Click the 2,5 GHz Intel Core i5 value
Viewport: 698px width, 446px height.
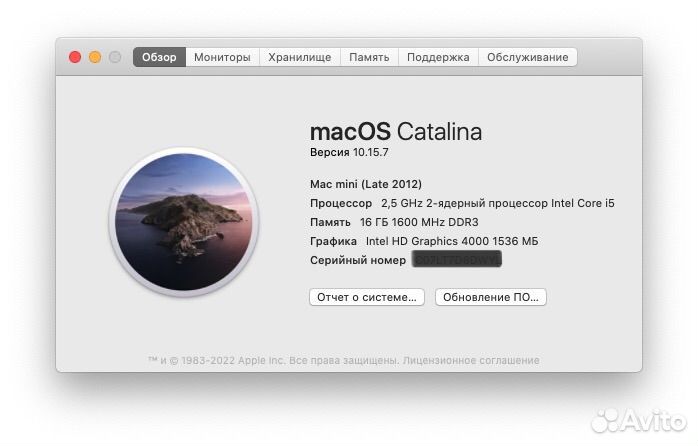click(x=498, y=203)
